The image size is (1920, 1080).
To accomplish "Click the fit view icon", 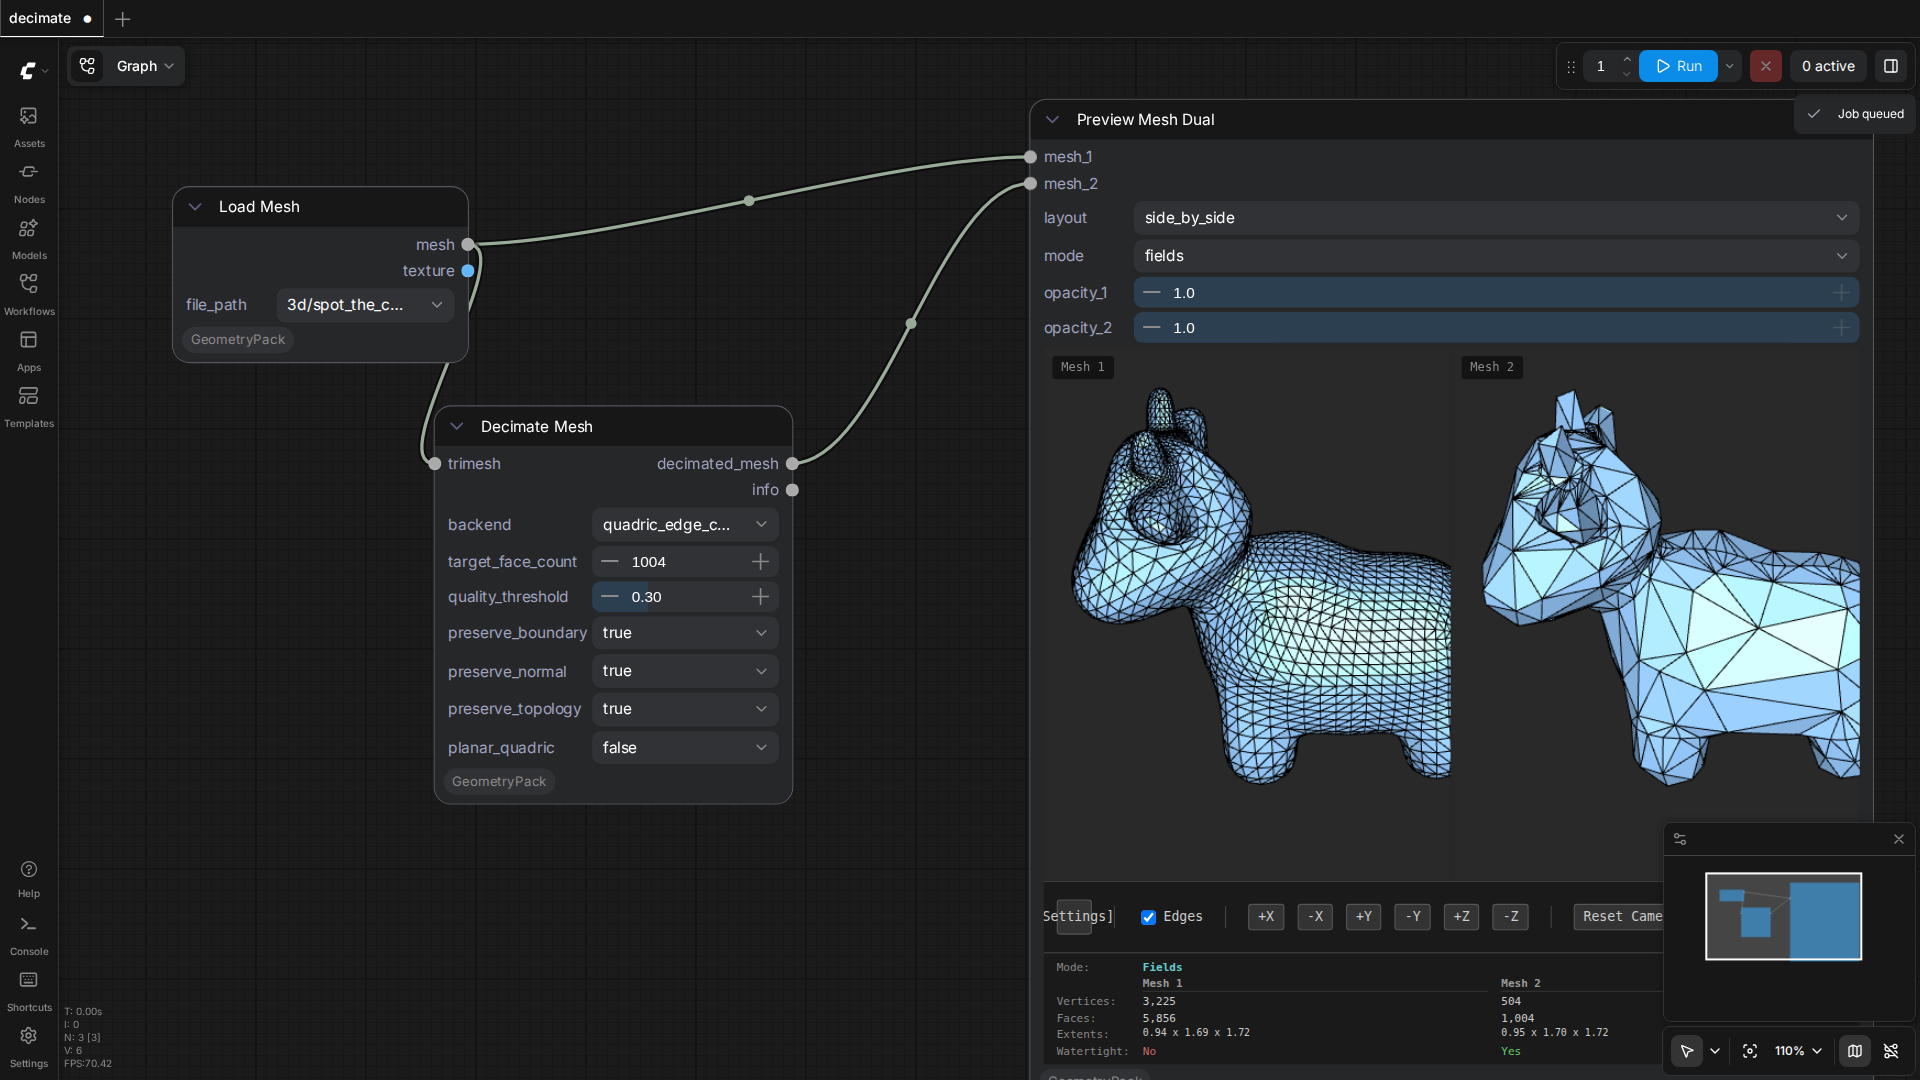I will click(1750, 1051).
